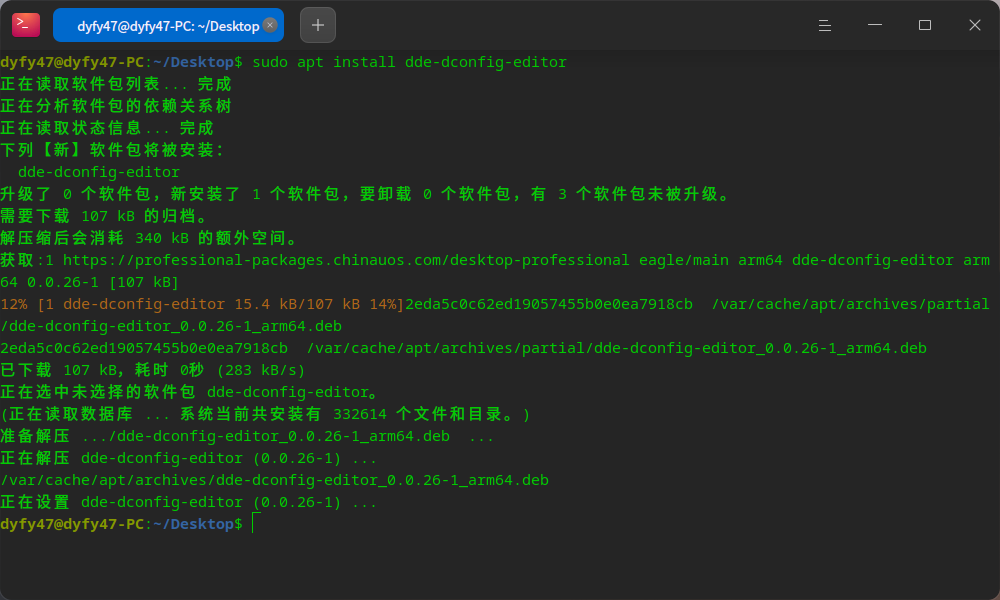This screenshot has height=600, width=1000.
Task: Click the command 'sudo apt install dde-dconfig-editor'
Action: click(409, 62)
